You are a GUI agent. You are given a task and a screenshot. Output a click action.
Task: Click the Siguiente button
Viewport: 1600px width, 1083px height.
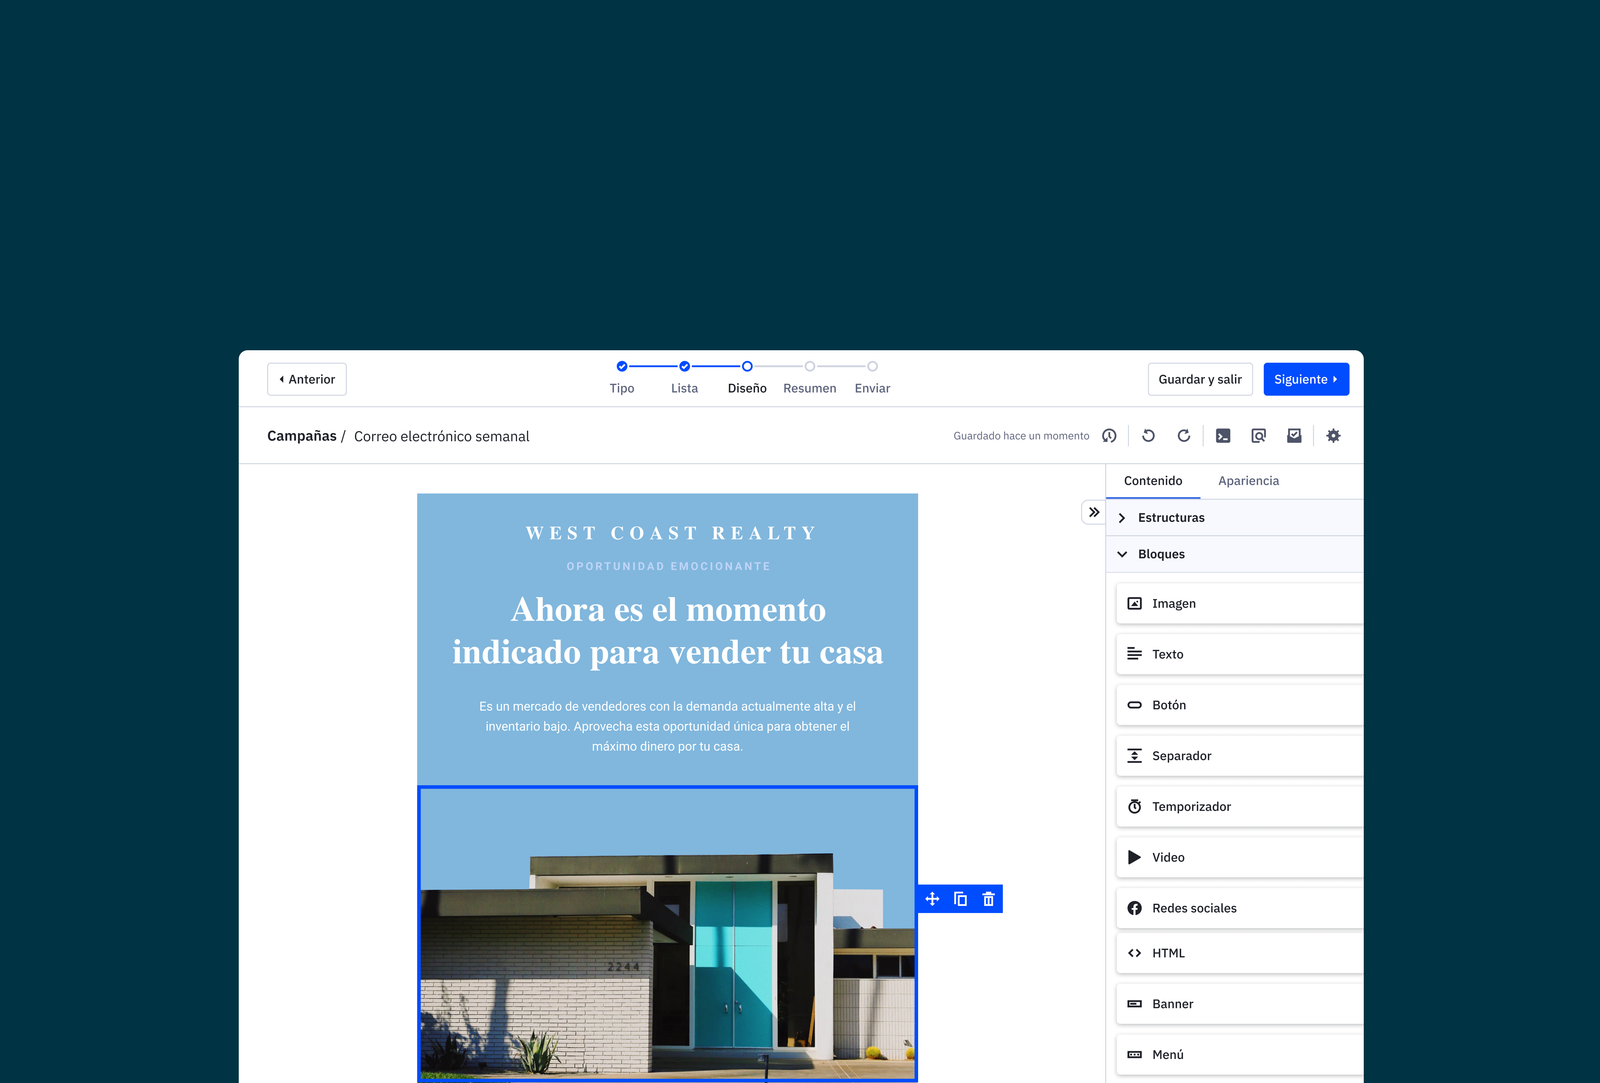point(1305,379)
